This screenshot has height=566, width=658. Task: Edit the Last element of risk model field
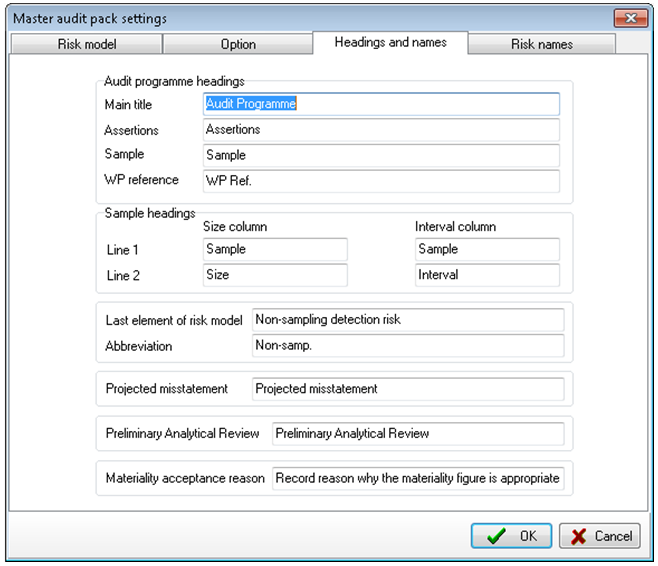408,320
